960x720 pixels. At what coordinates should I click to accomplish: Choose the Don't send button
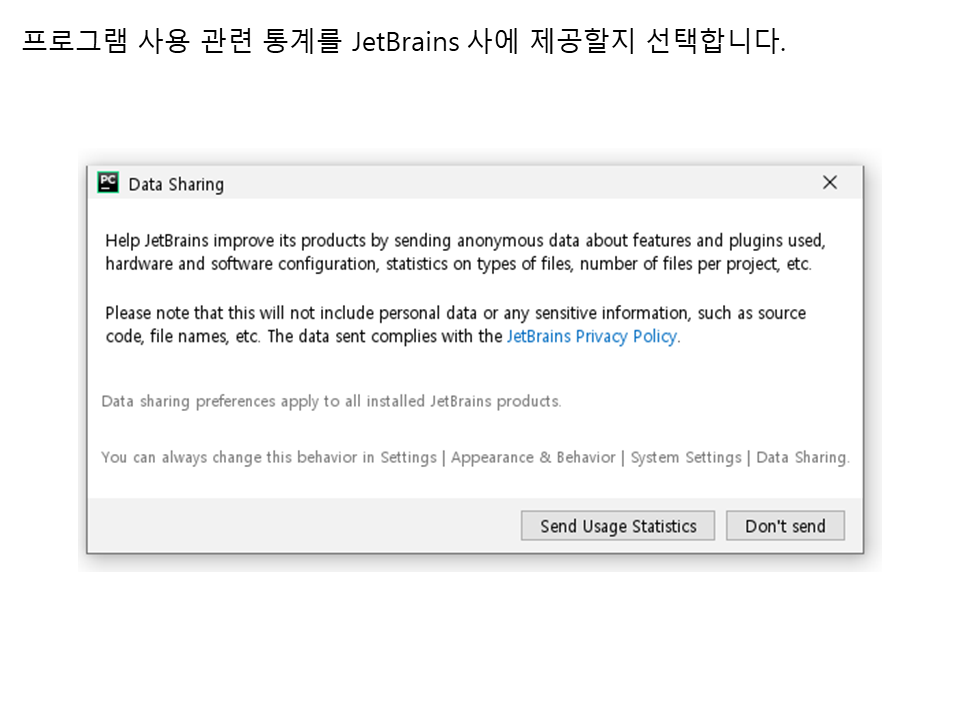(x=785, y=526)
